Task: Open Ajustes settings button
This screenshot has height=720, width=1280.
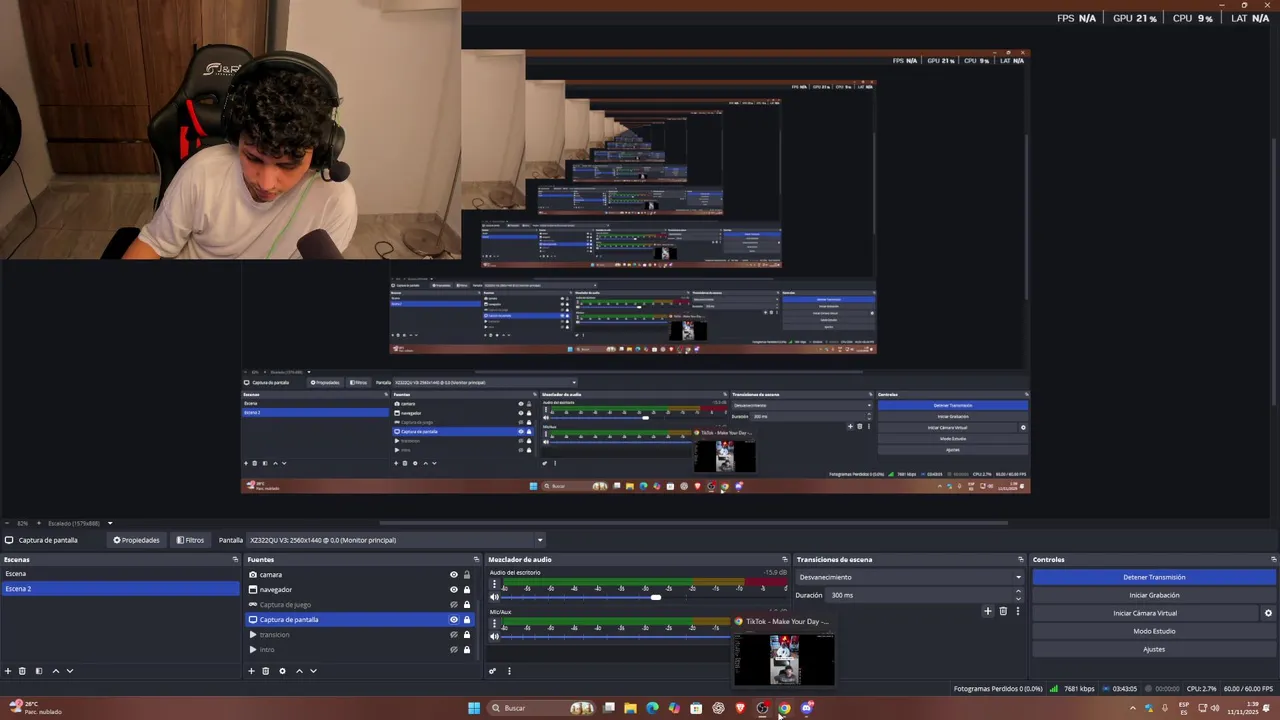Action: (x=1154, y=649)
